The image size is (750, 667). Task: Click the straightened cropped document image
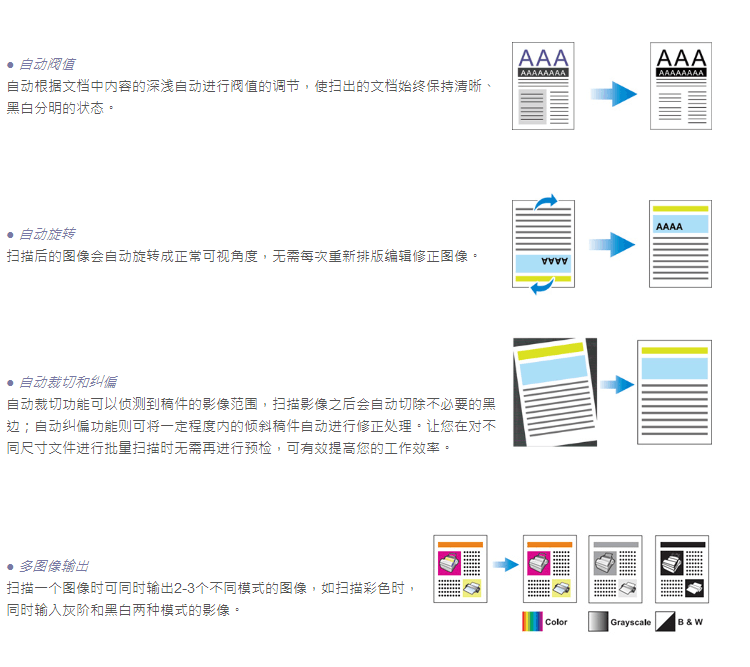674,392
